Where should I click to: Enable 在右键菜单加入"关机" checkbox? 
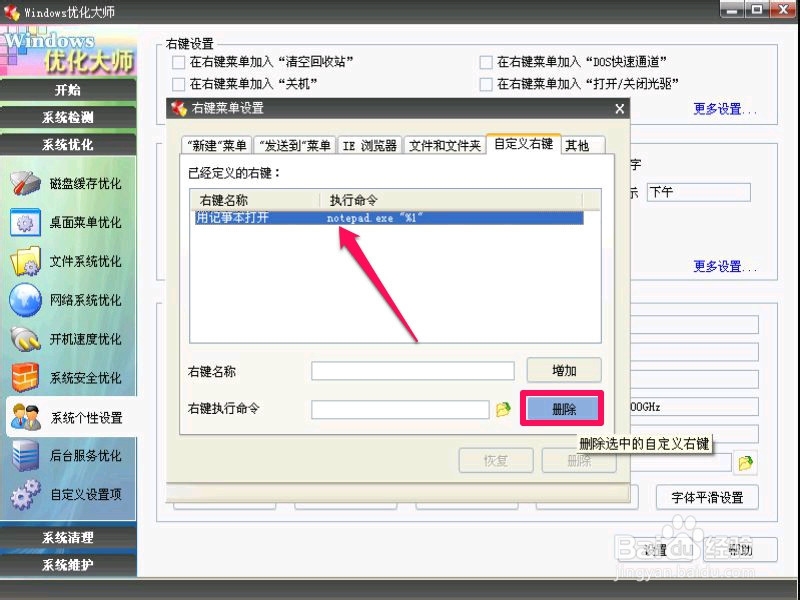coord(179,84)
